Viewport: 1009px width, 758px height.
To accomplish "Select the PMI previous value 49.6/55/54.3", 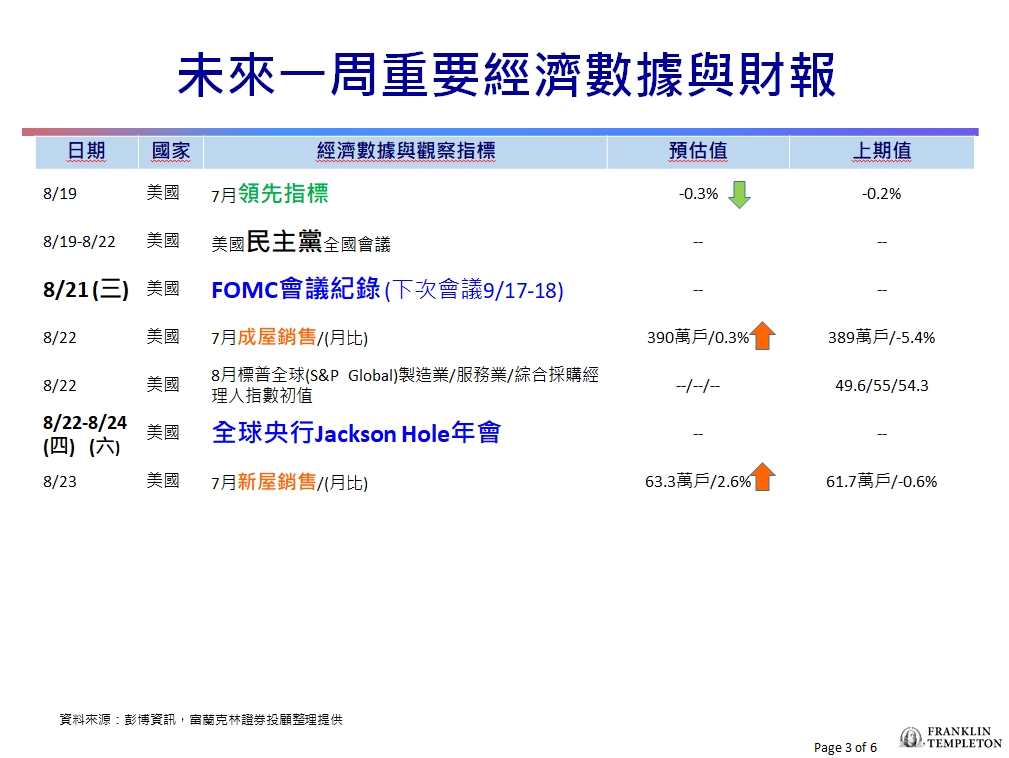I will [882, 385].
